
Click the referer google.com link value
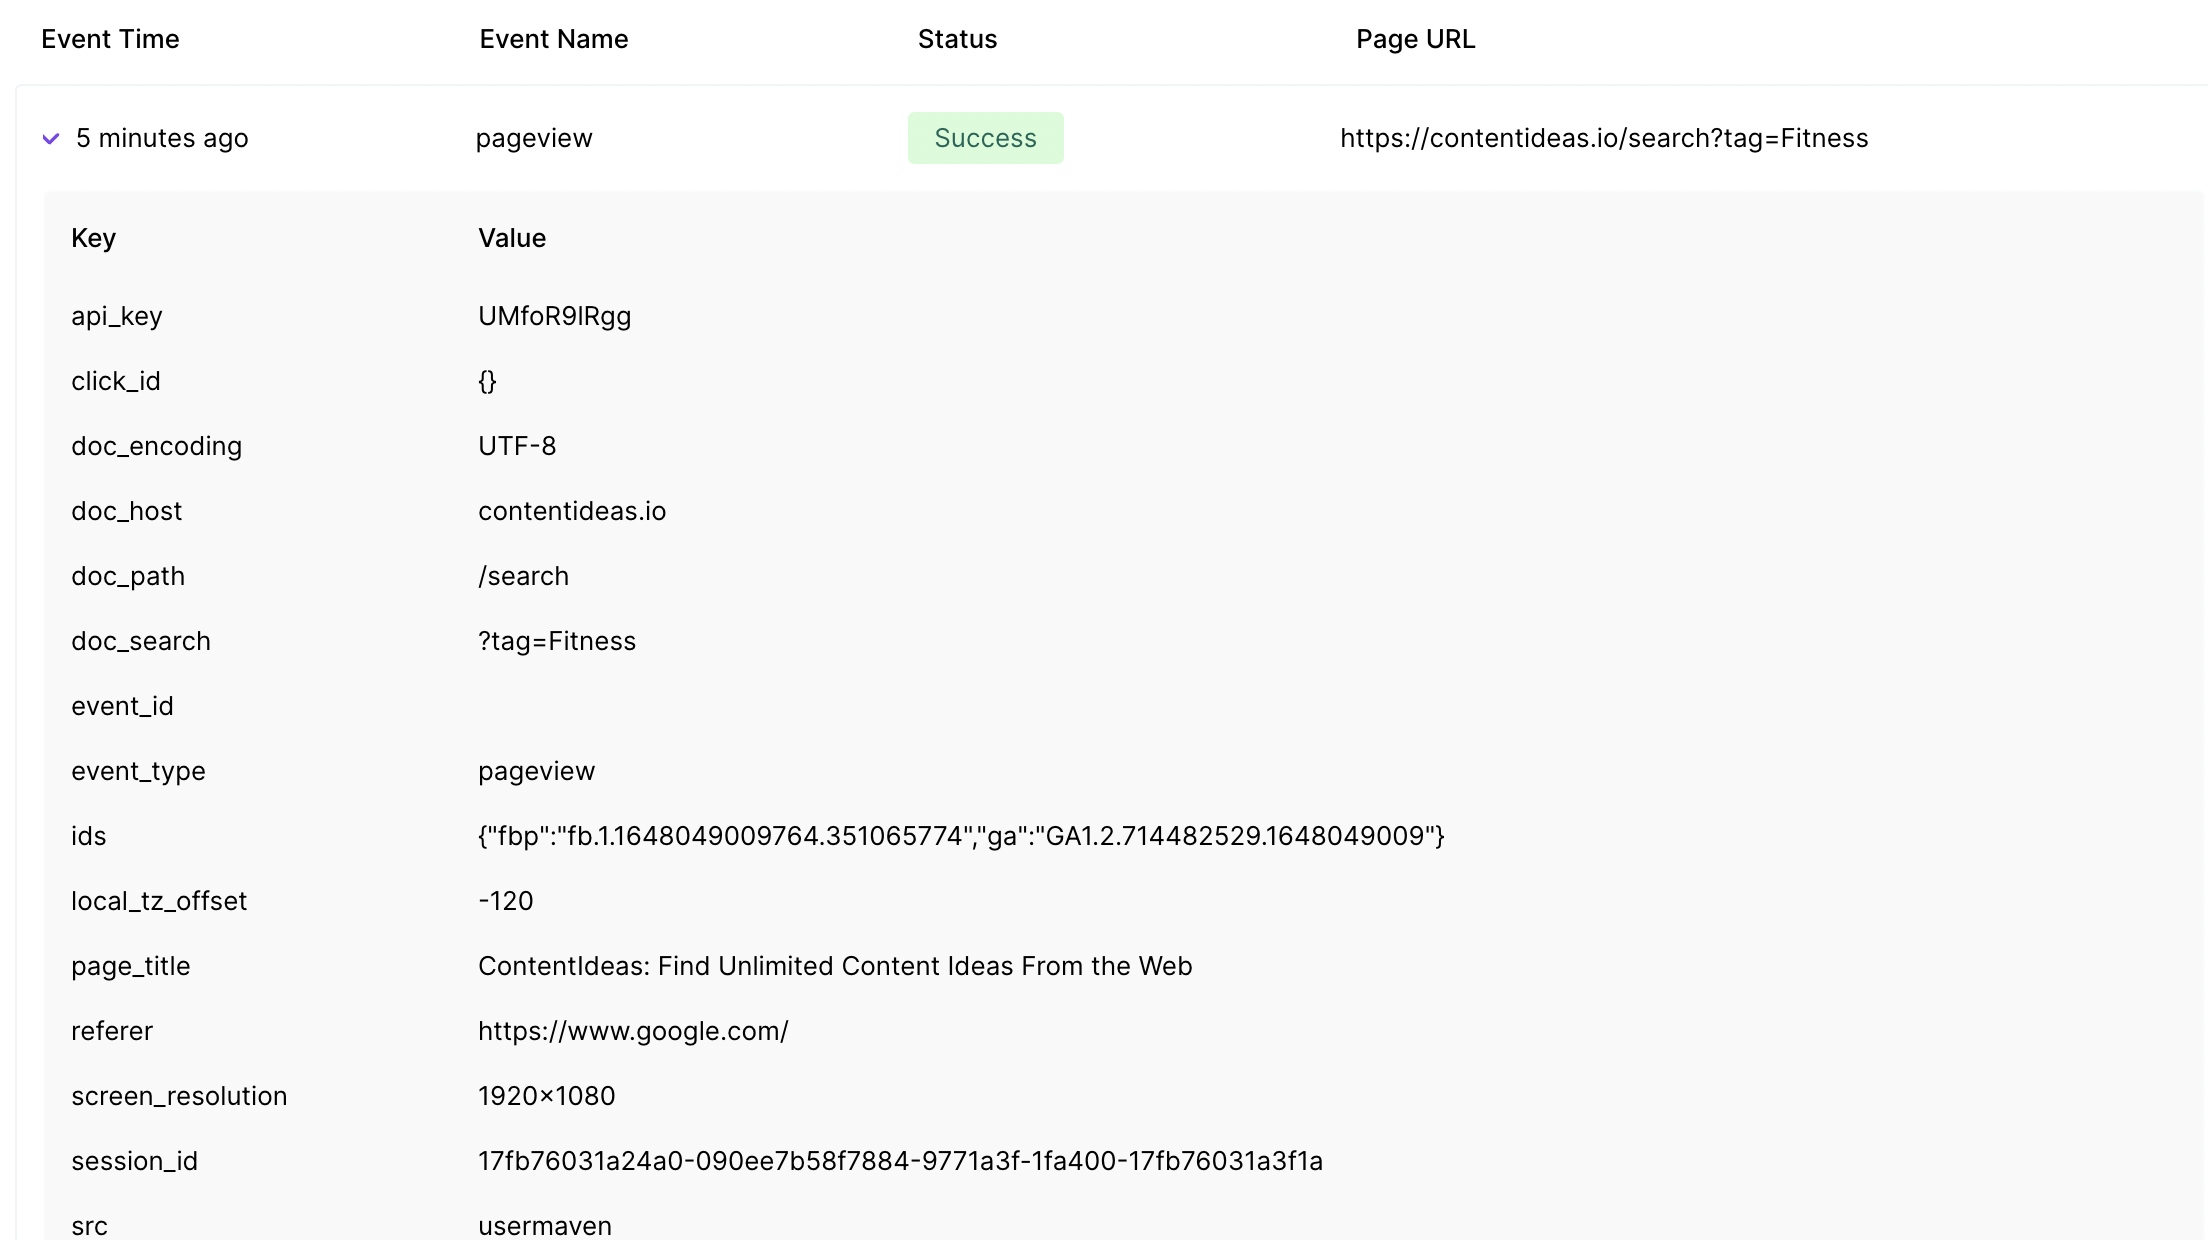click(633, 1031)
